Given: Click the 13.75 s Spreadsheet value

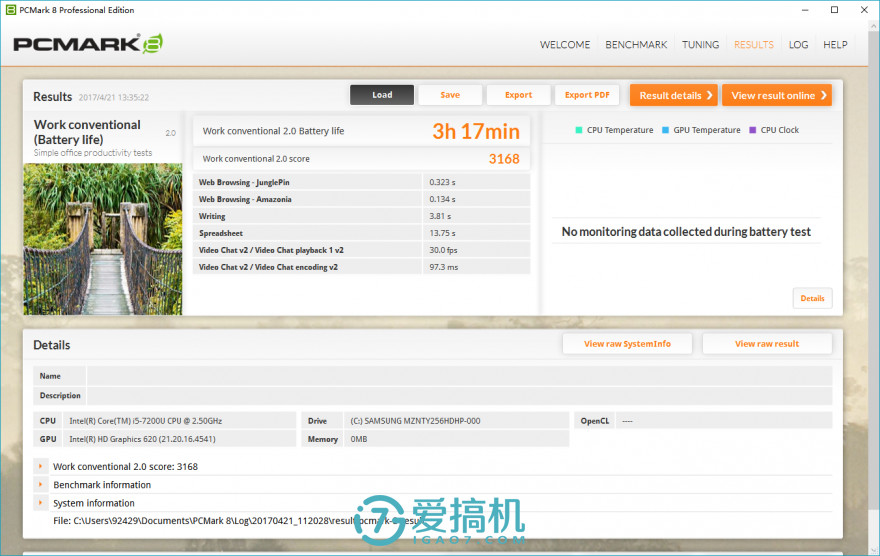Looking at the screenshot, I should pos(442,233).
